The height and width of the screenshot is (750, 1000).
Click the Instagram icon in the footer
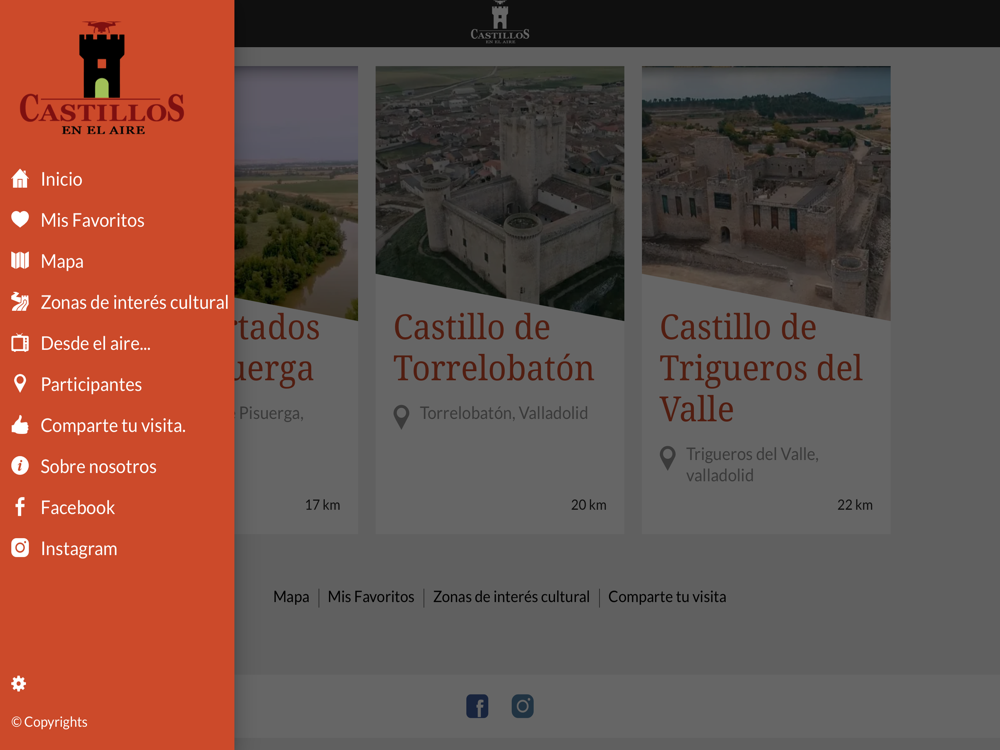pyautogui.click(x=522, y=706)
